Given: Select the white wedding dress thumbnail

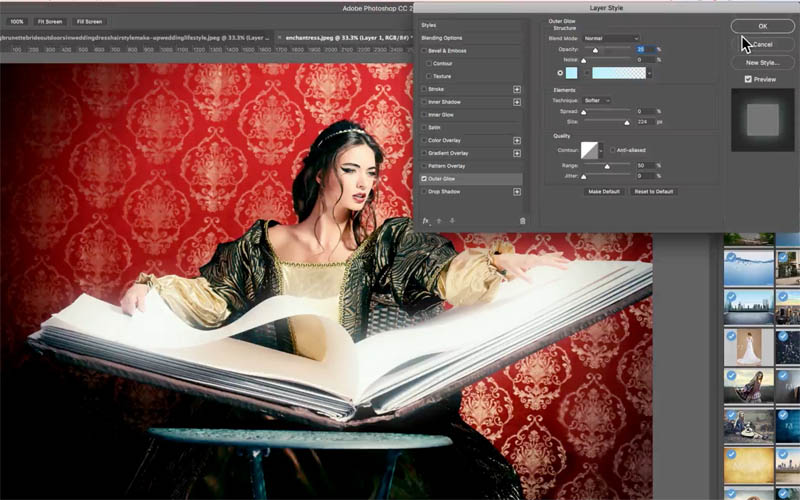Looking at the screenshot, I should pos(747,347).
